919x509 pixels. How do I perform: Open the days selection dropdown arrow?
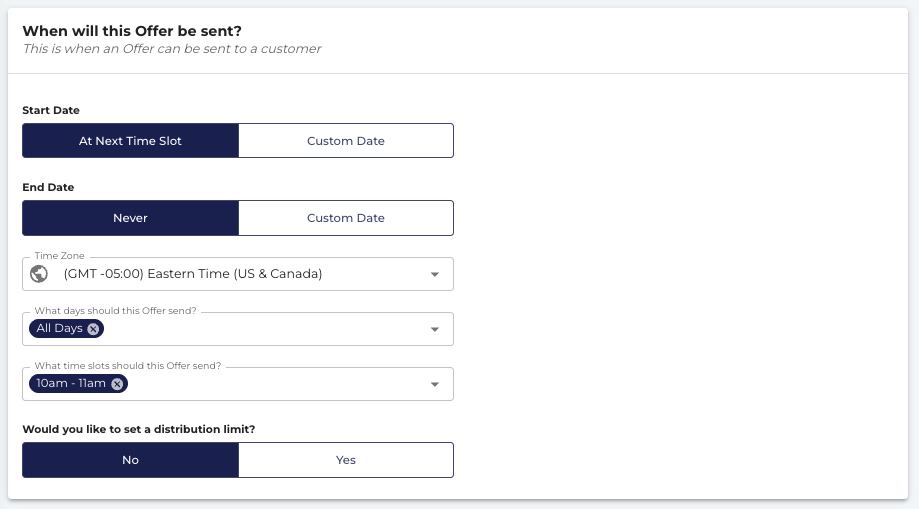pos(435,330)
